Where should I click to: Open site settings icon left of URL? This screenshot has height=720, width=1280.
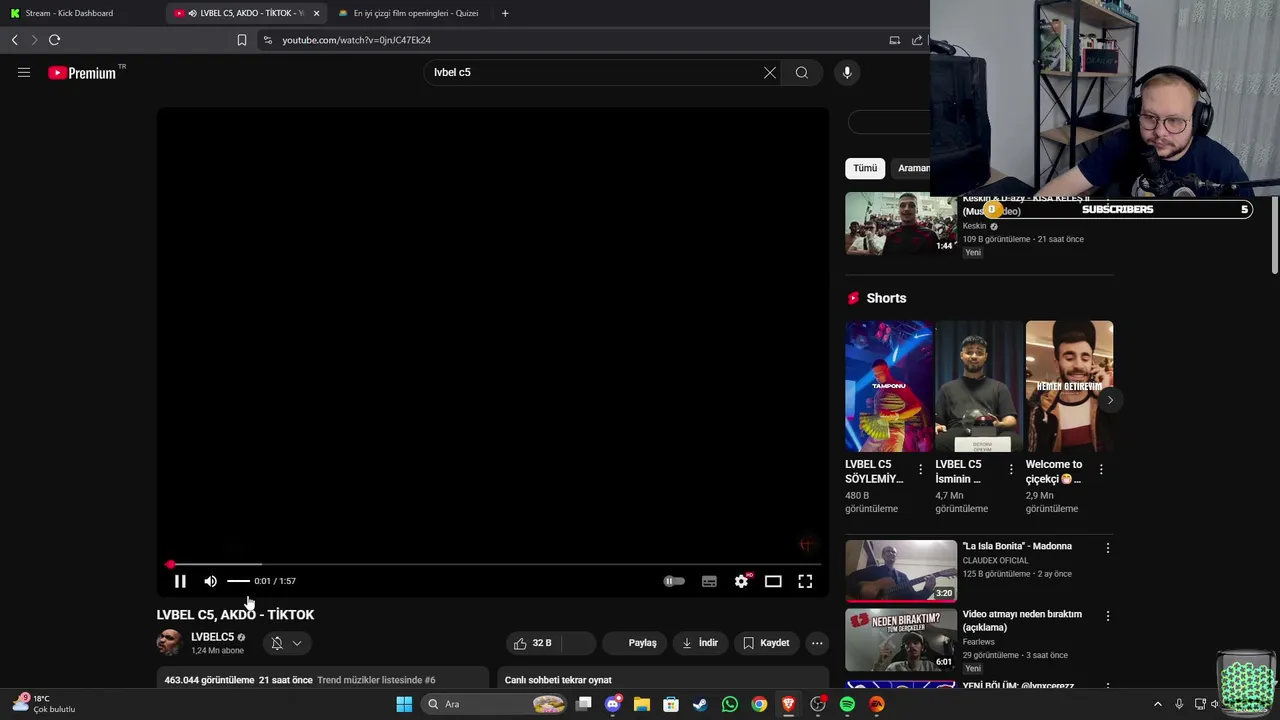point(267,40)
